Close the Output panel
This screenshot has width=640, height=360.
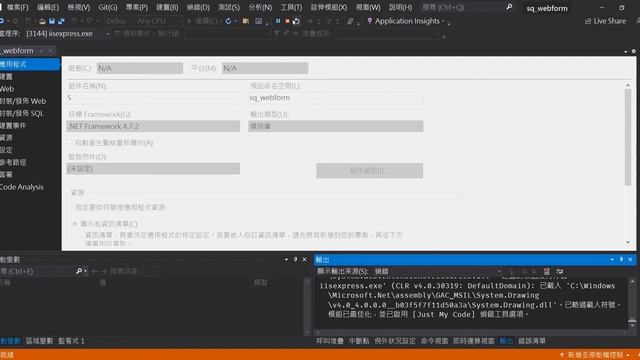click(630, 260)
